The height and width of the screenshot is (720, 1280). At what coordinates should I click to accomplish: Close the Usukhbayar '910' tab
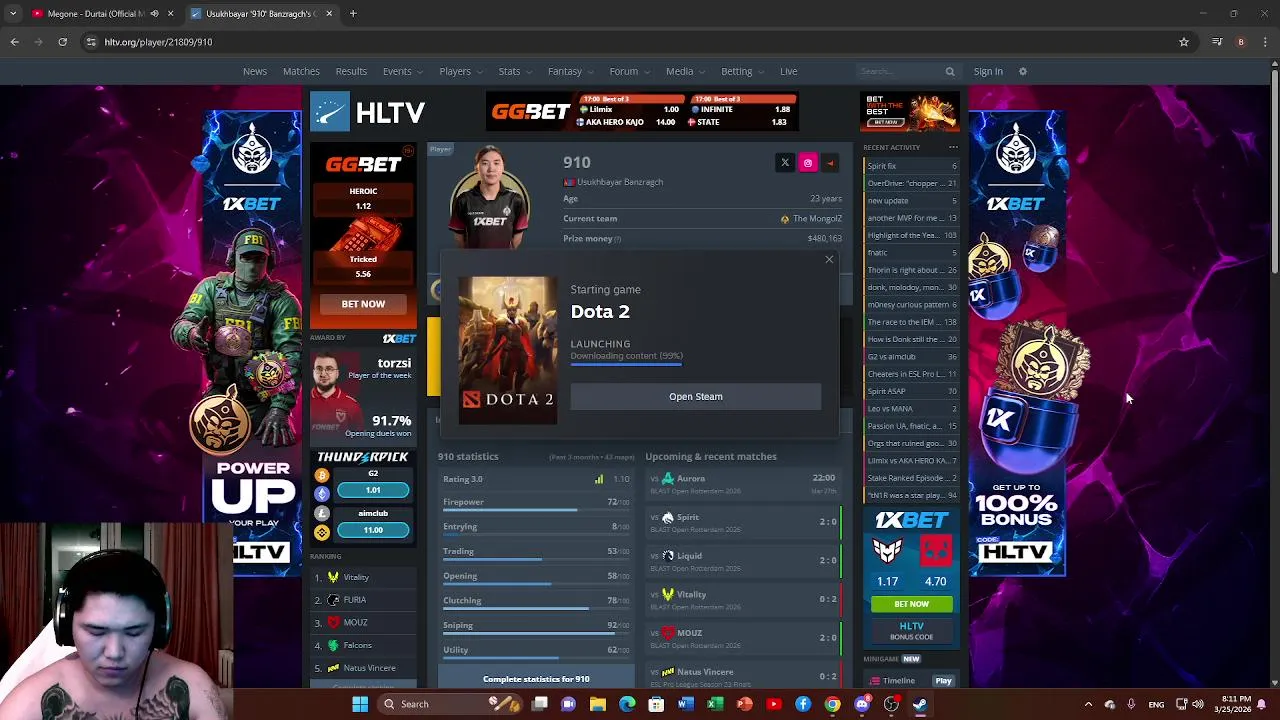pyautogui.click(x=328, y=13)
